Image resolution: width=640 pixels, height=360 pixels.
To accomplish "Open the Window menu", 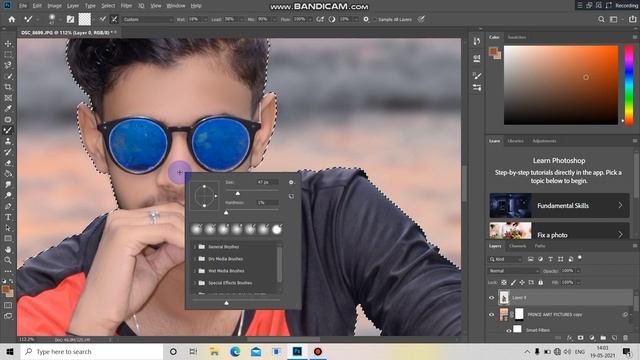I will tap(176, 6).
